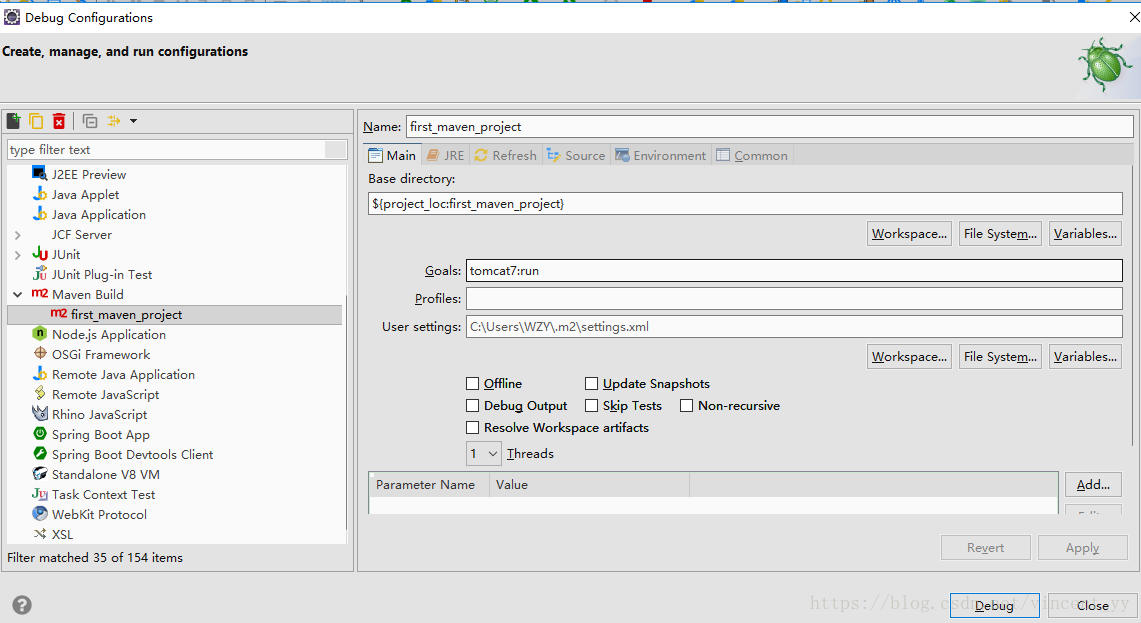1141x623 pixels.
Task: Select Task Context Test item
Action: click(103, 495)
